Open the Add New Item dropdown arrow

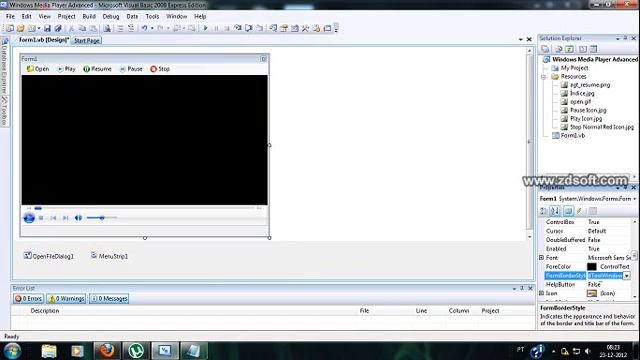(39, 28)
